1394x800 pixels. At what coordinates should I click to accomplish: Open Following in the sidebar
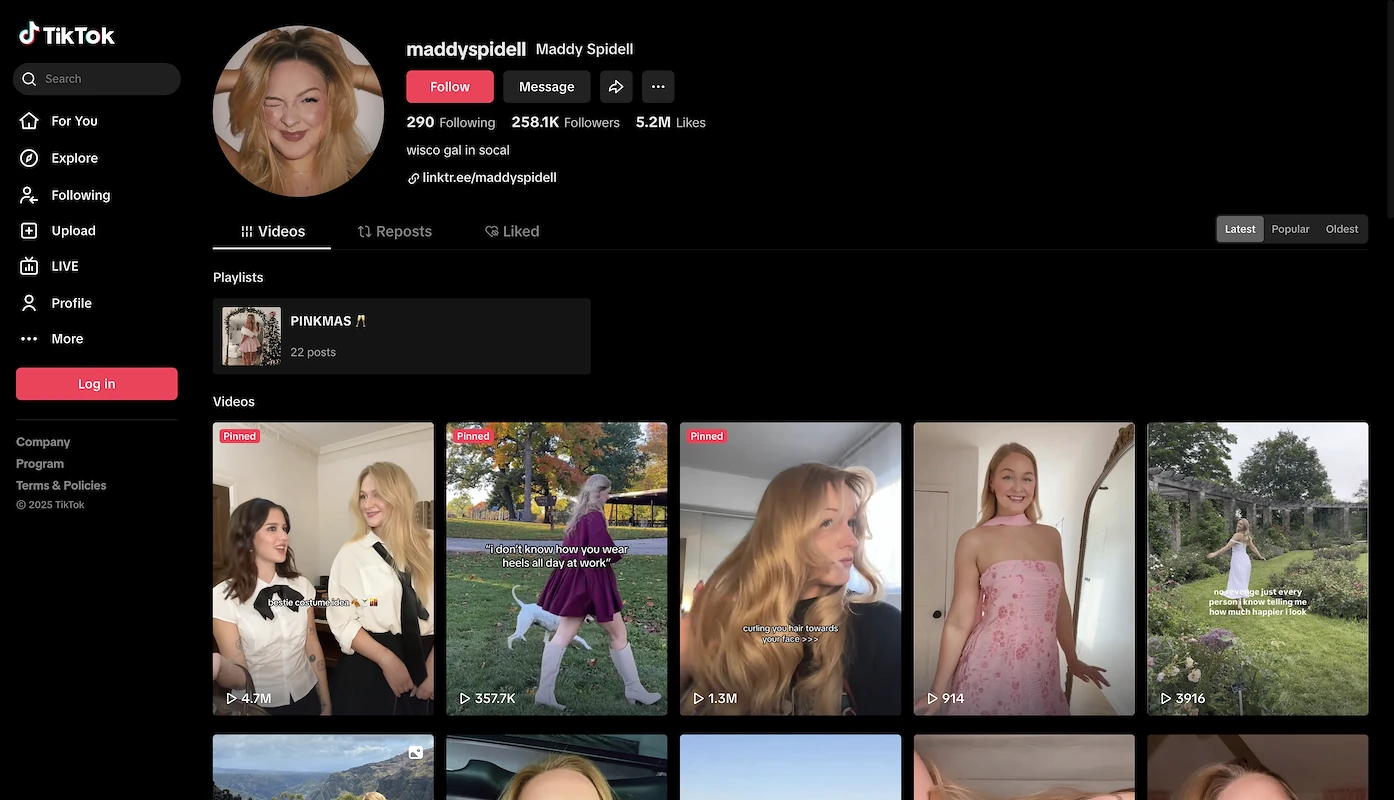tap(80, 195)
